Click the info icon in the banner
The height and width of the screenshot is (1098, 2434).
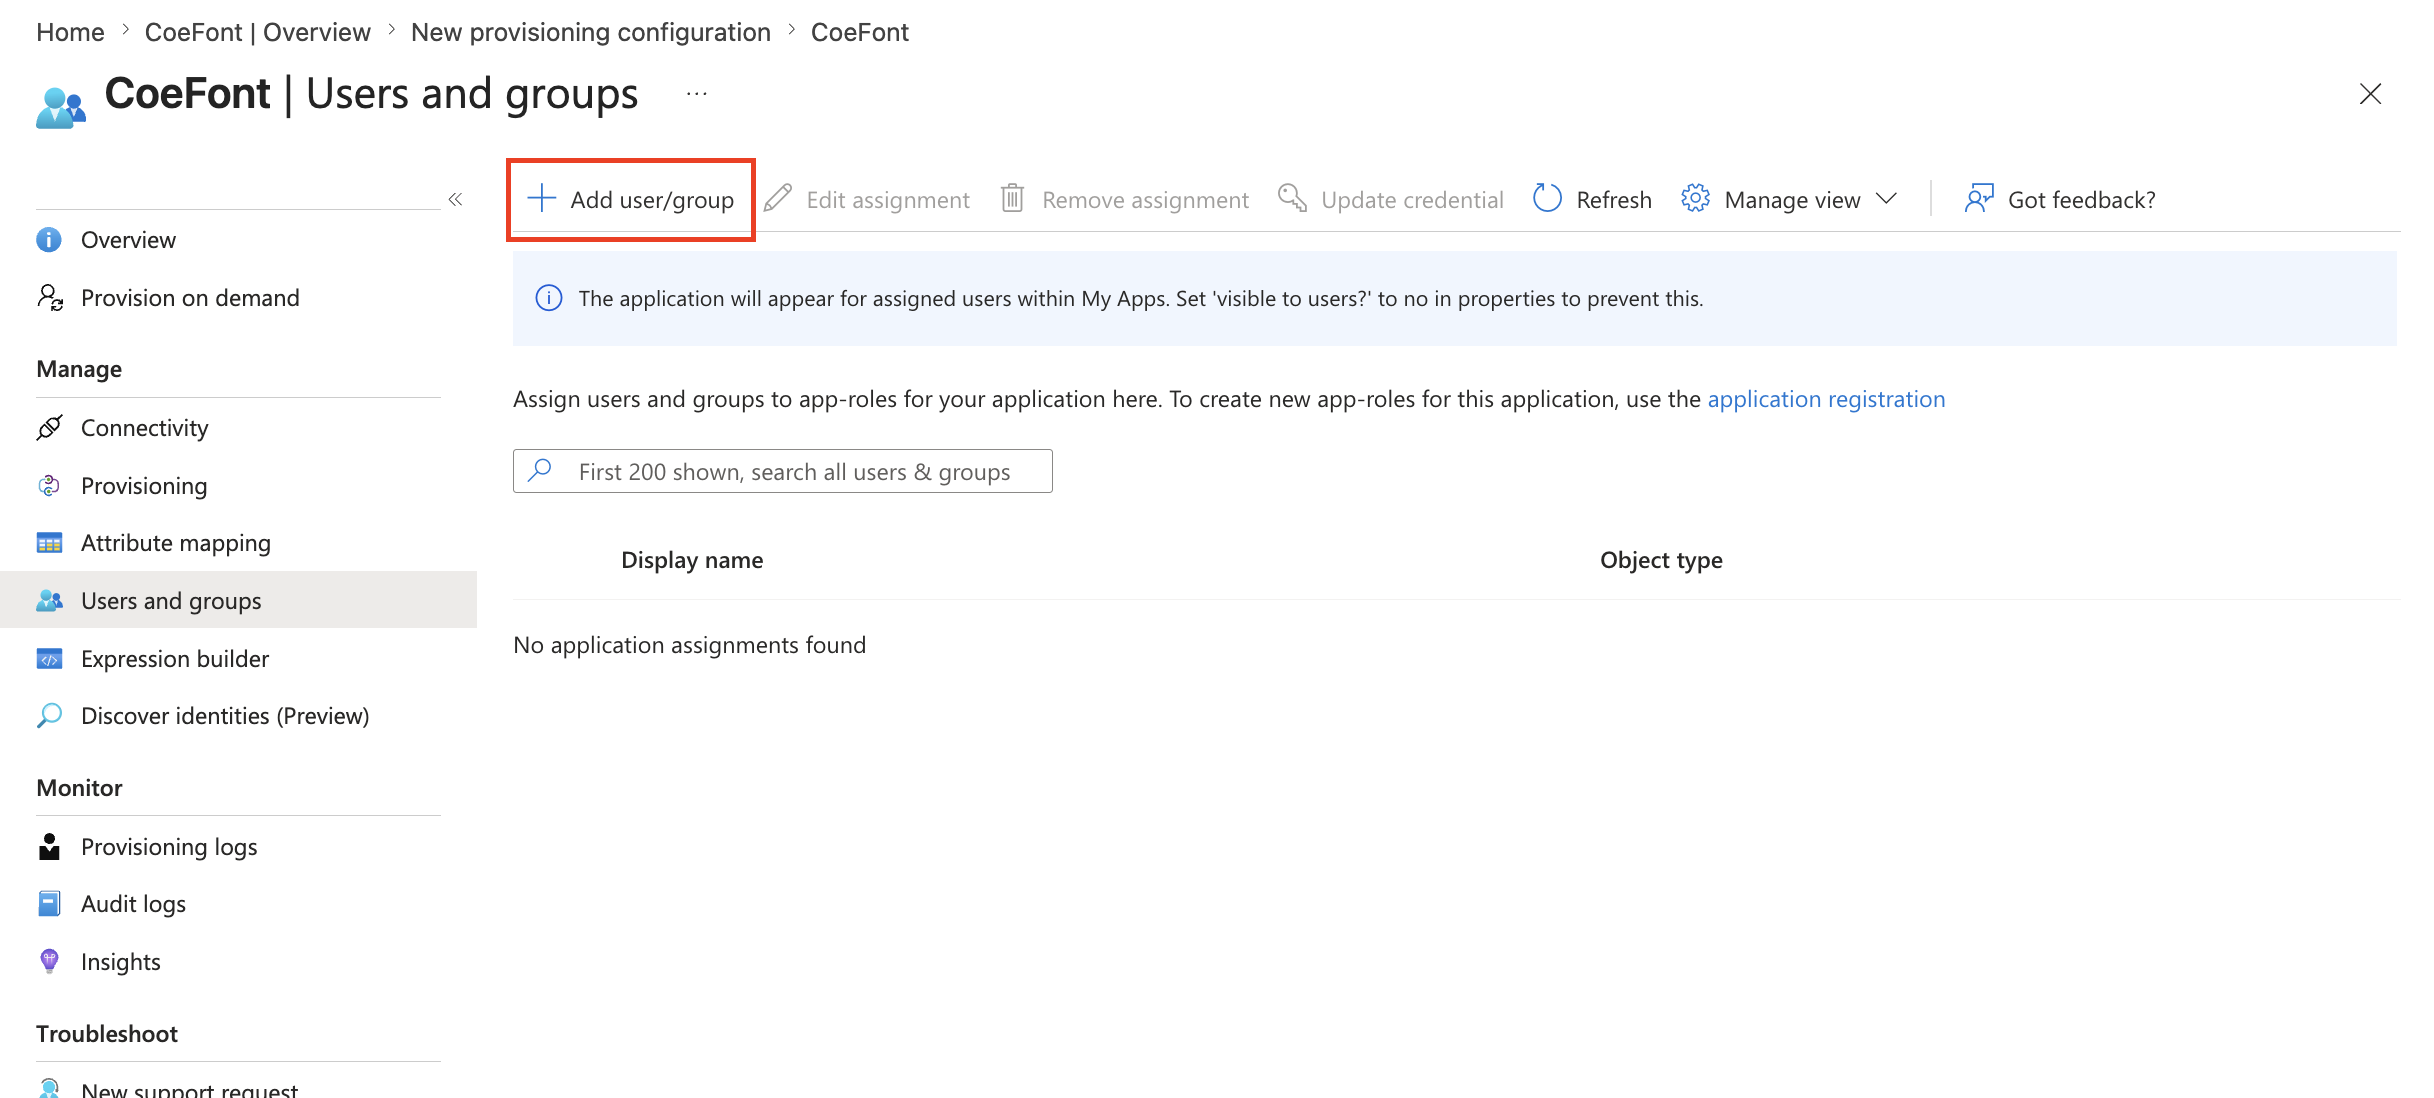549,298
